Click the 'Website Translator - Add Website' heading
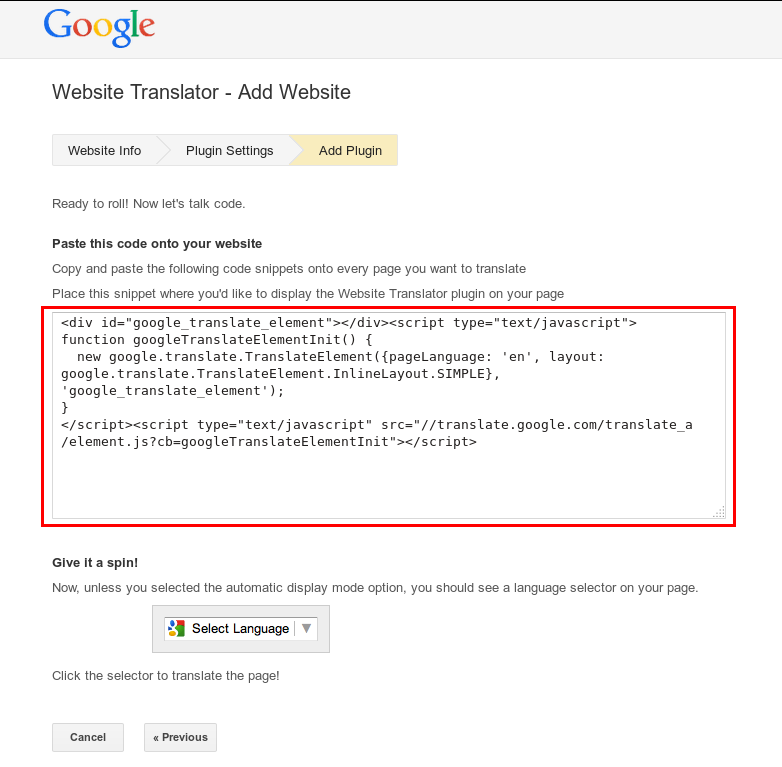The height and width of the screenshot is (767, 782). (201, 92)
